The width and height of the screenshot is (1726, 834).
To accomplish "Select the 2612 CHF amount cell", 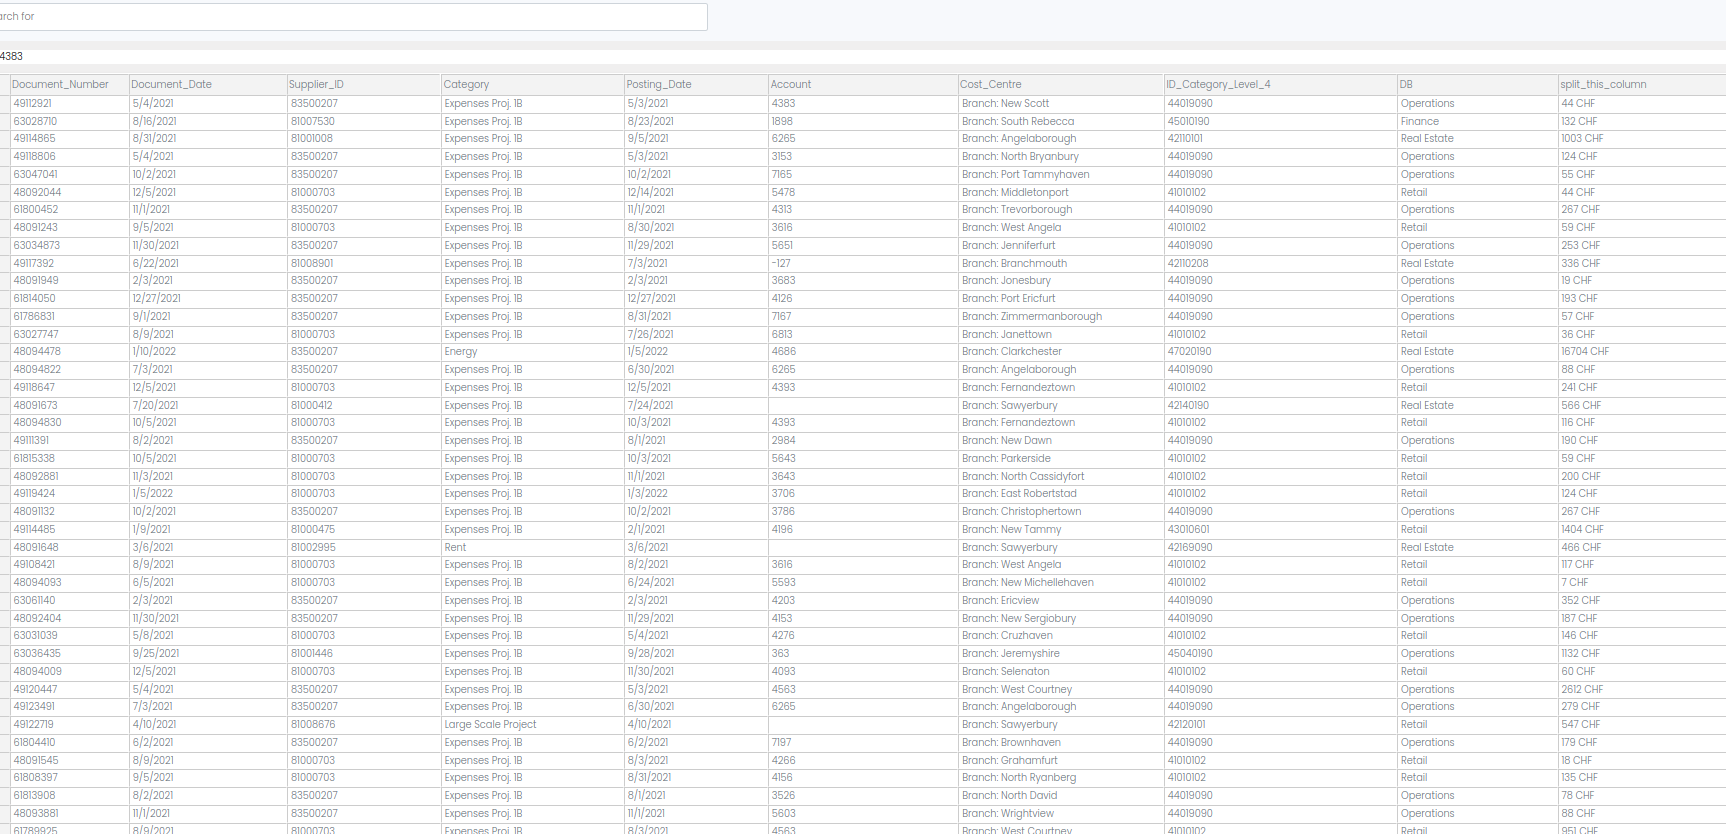I will [1582, 690].
